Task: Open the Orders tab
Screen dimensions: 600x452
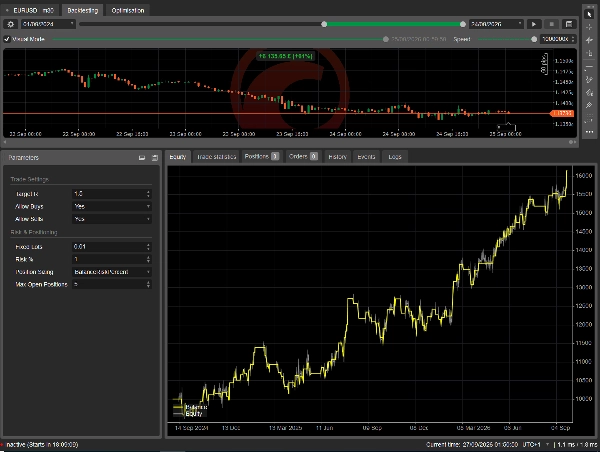Action: point(303,157)
